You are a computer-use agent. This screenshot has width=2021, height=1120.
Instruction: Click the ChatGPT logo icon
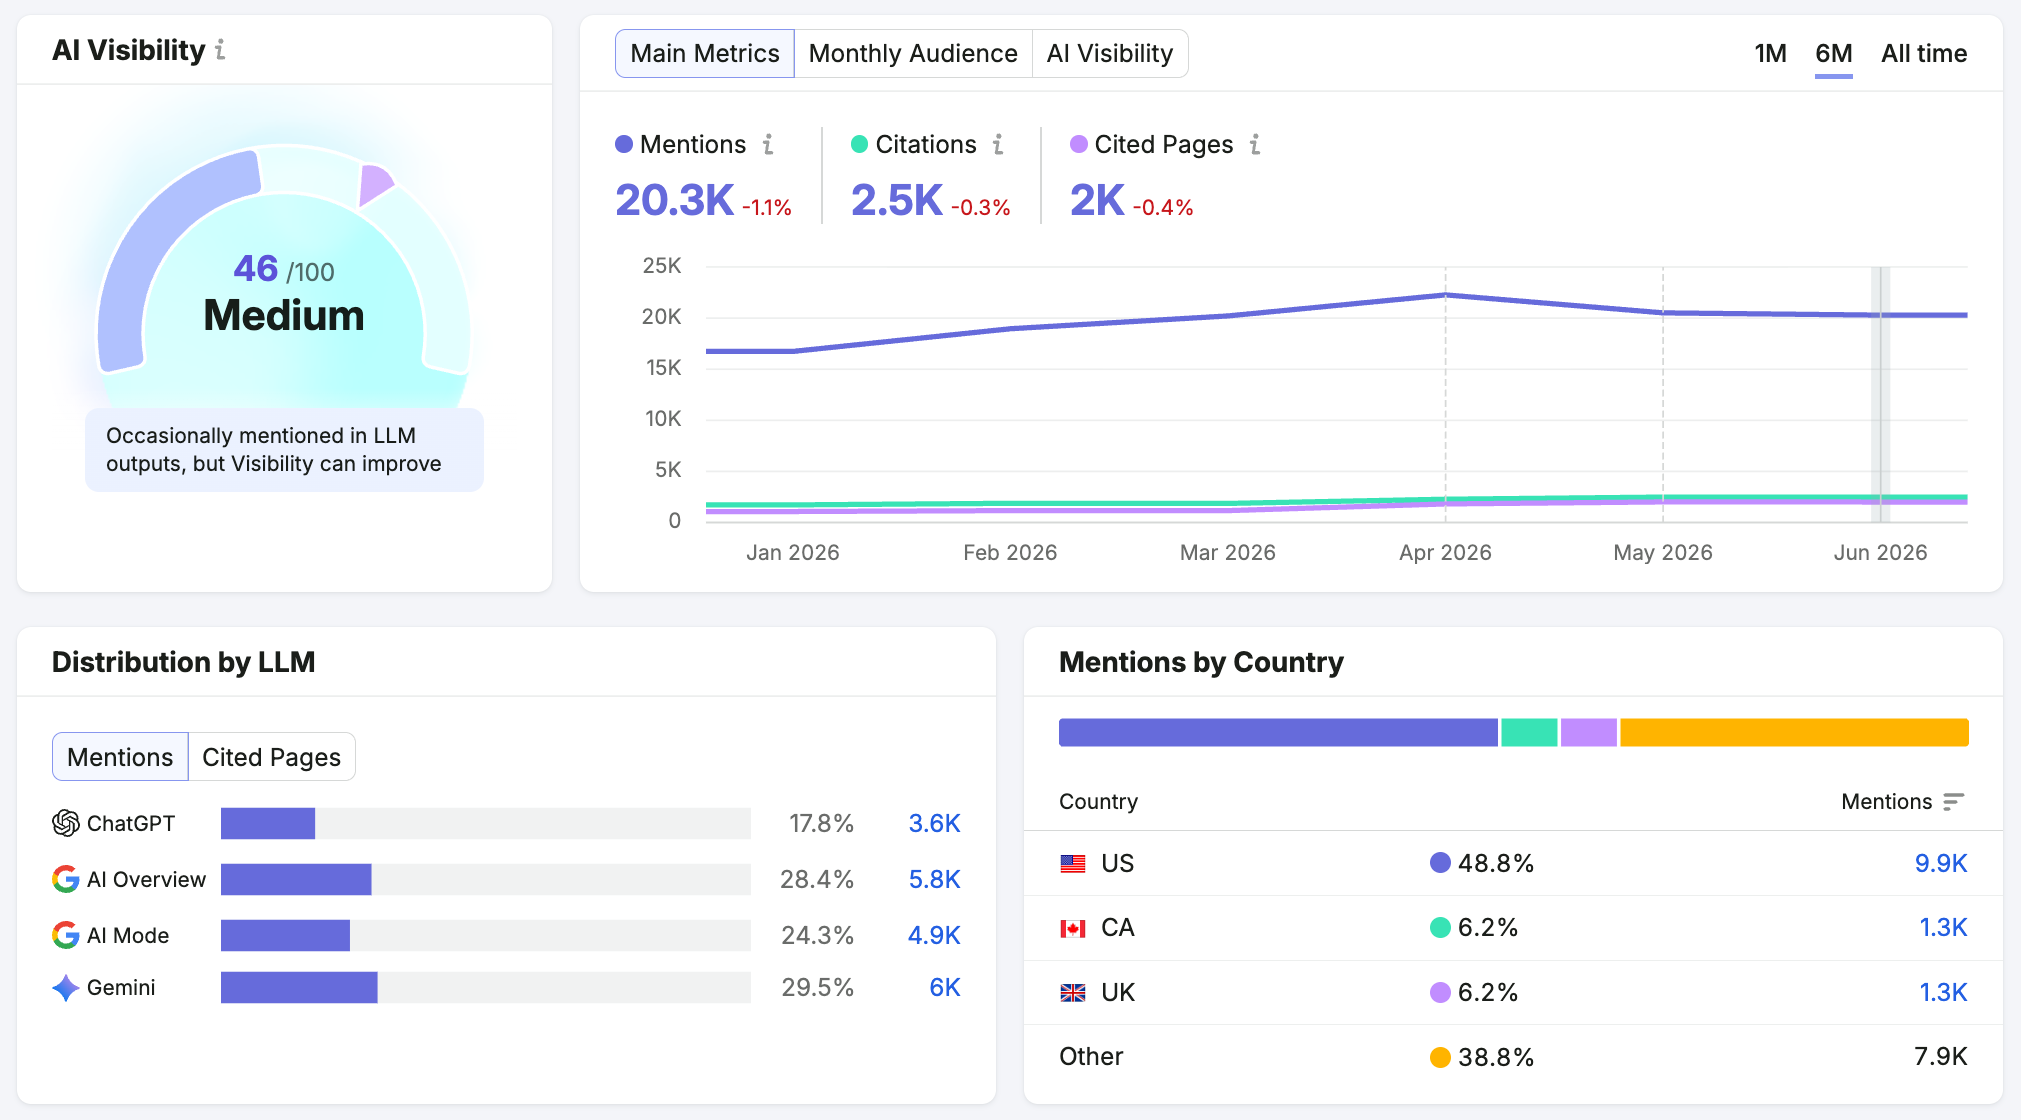pyautogui.click(x=66, y=823)
